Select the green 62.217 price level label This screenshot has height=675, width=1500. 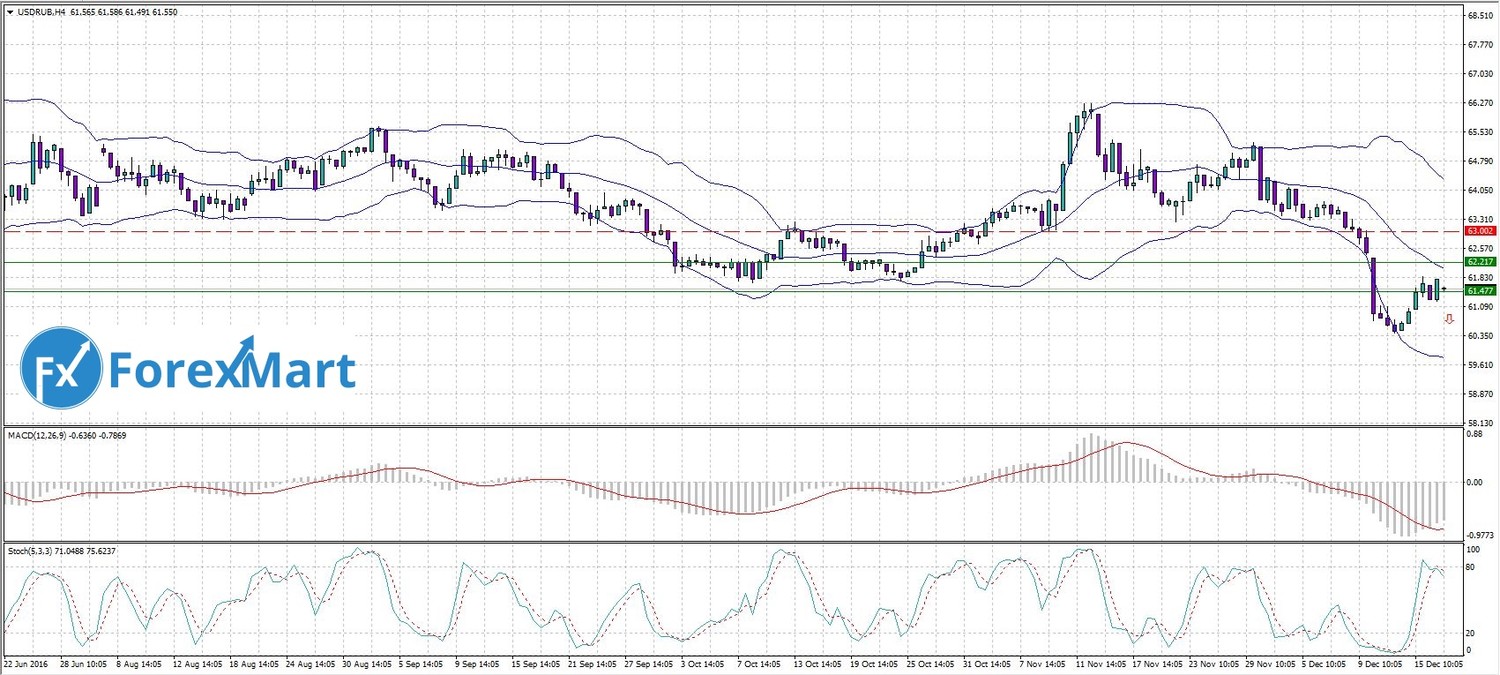click(1479, 262)
